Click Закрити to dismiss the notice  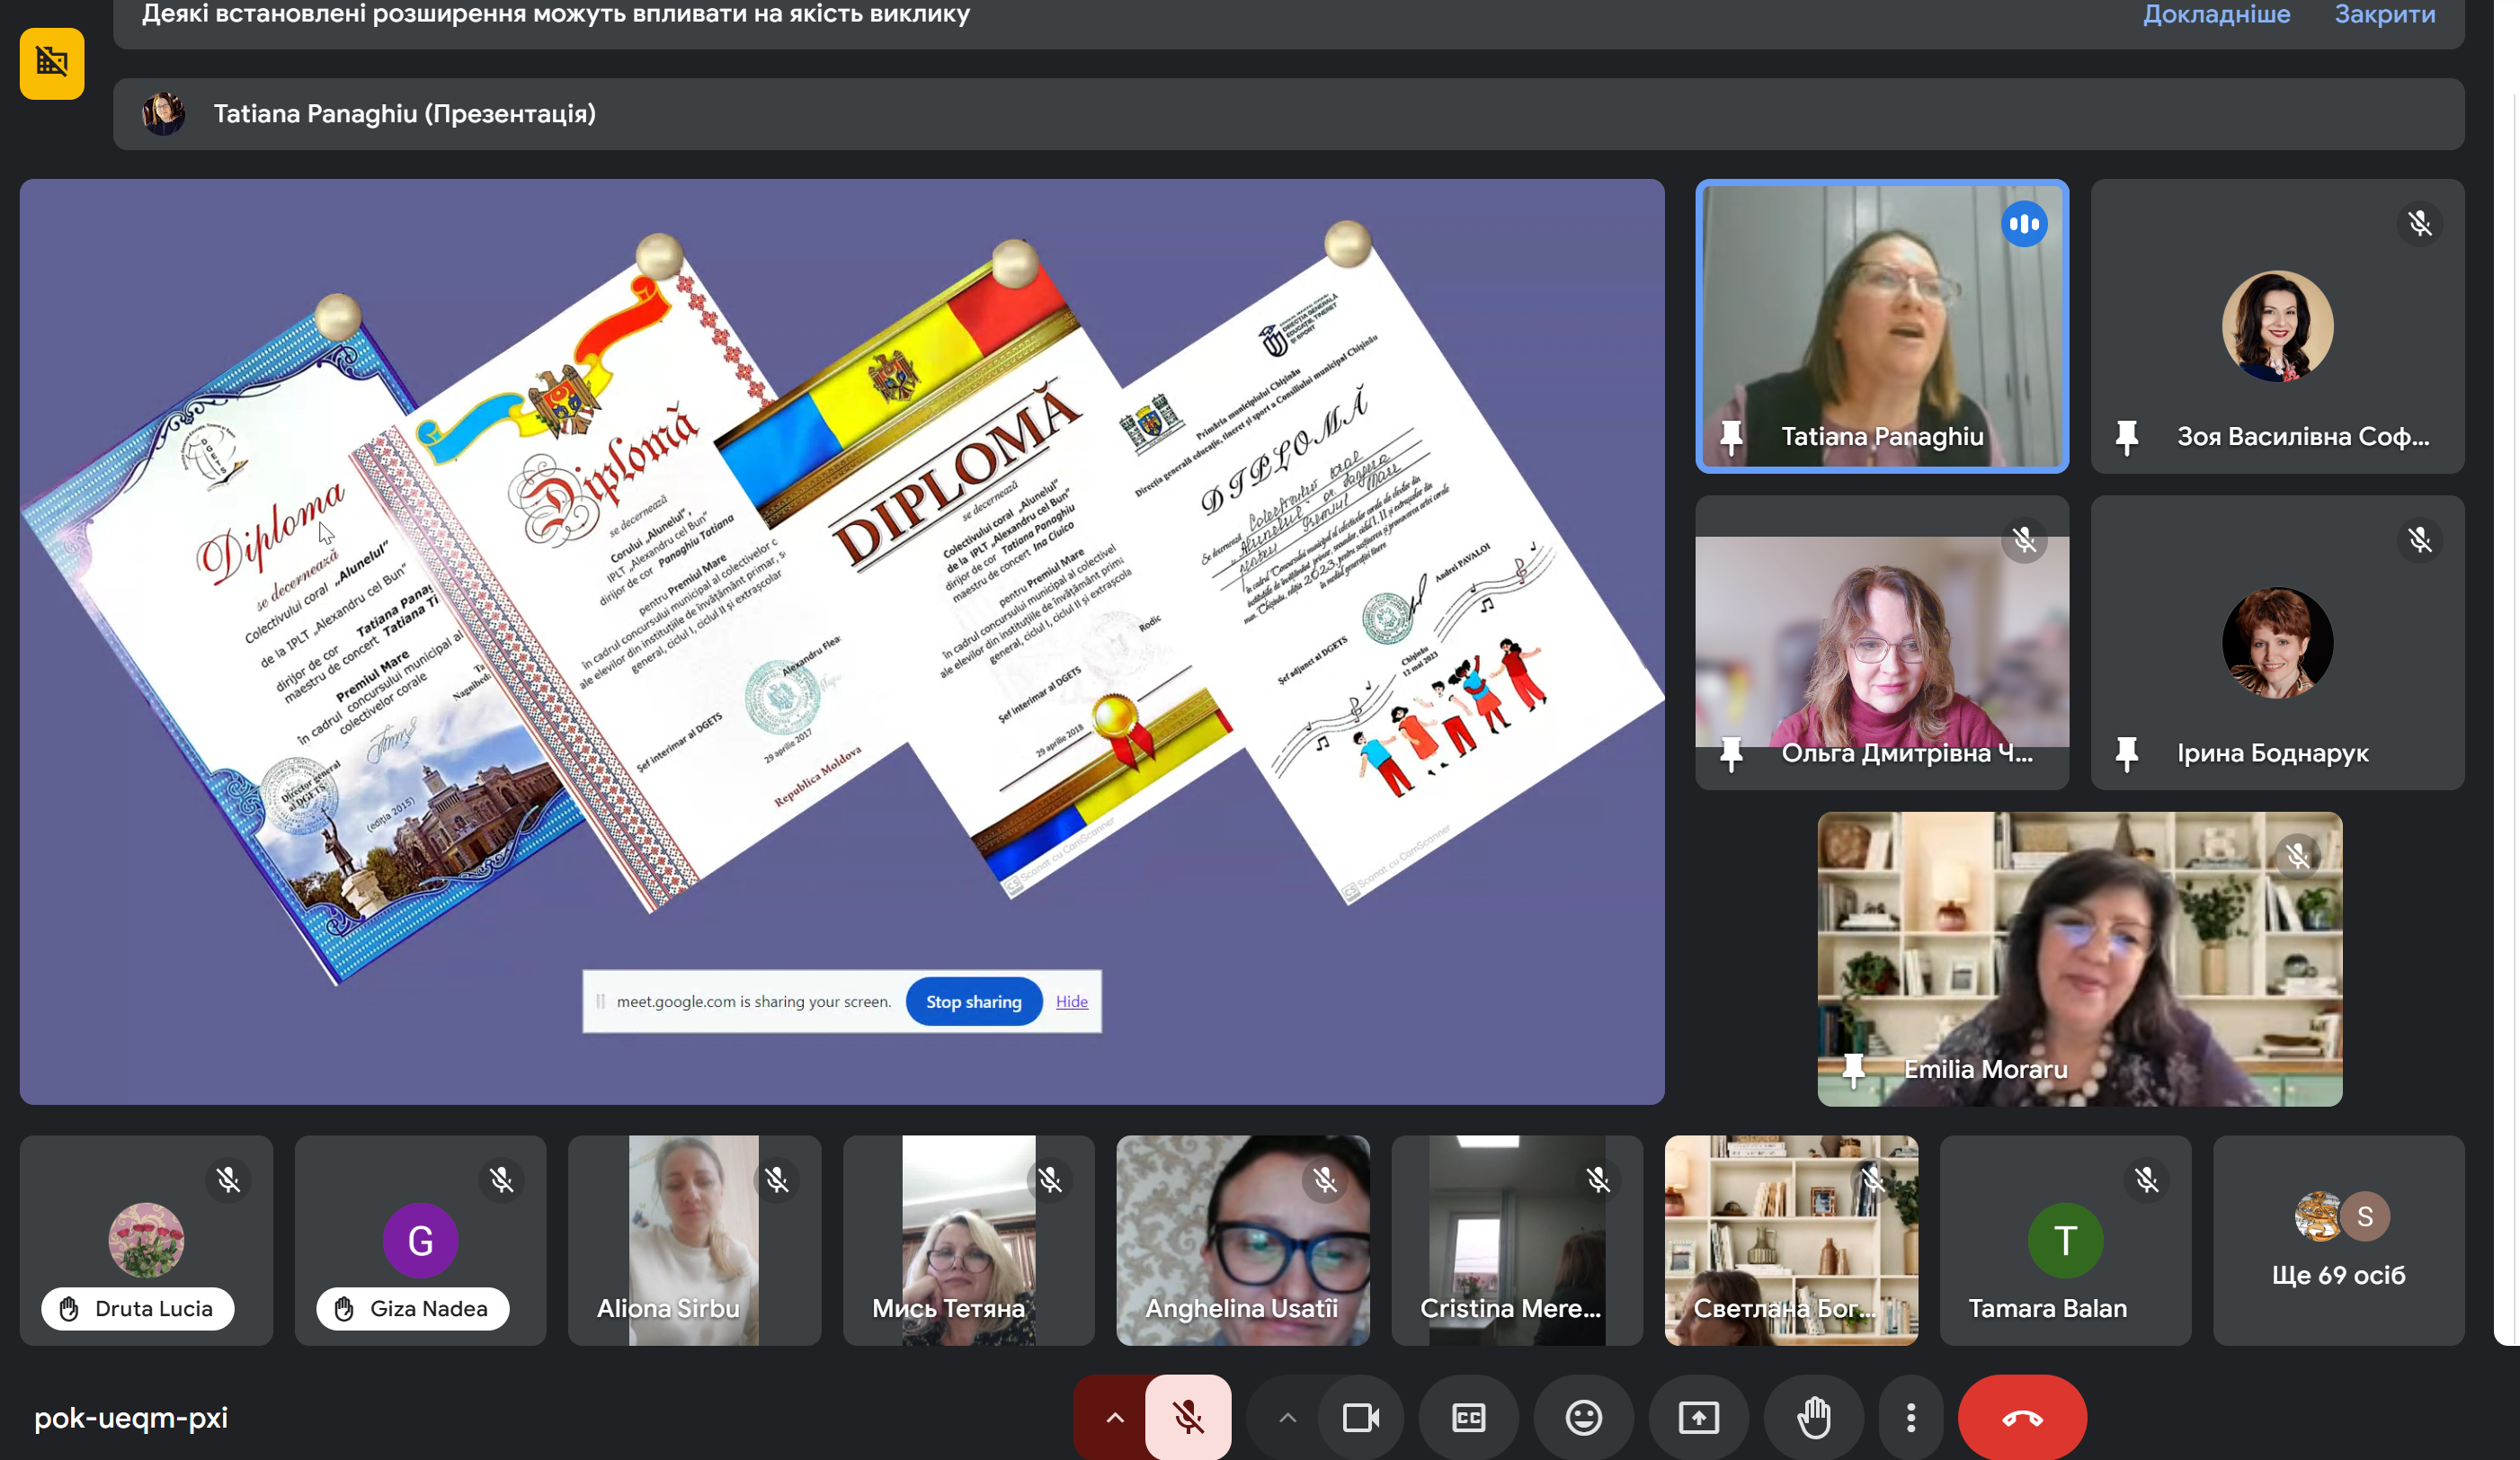(2384, 14)
